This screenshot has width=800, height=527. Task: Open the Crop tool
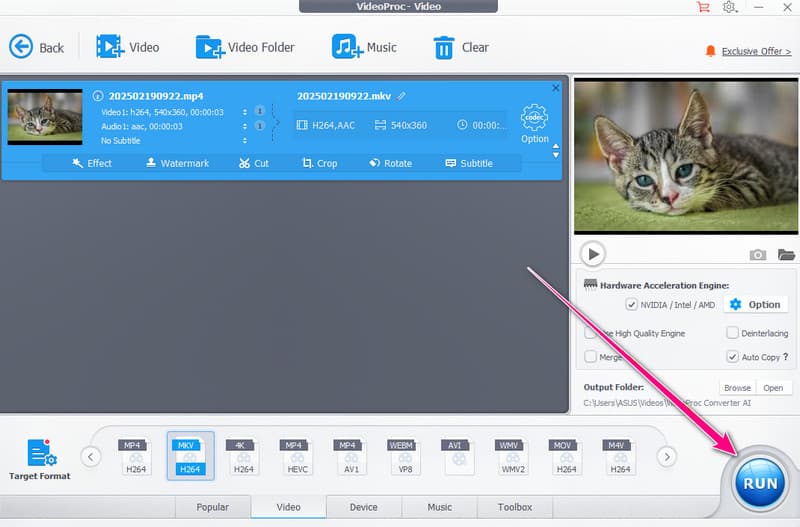(320, 163)
